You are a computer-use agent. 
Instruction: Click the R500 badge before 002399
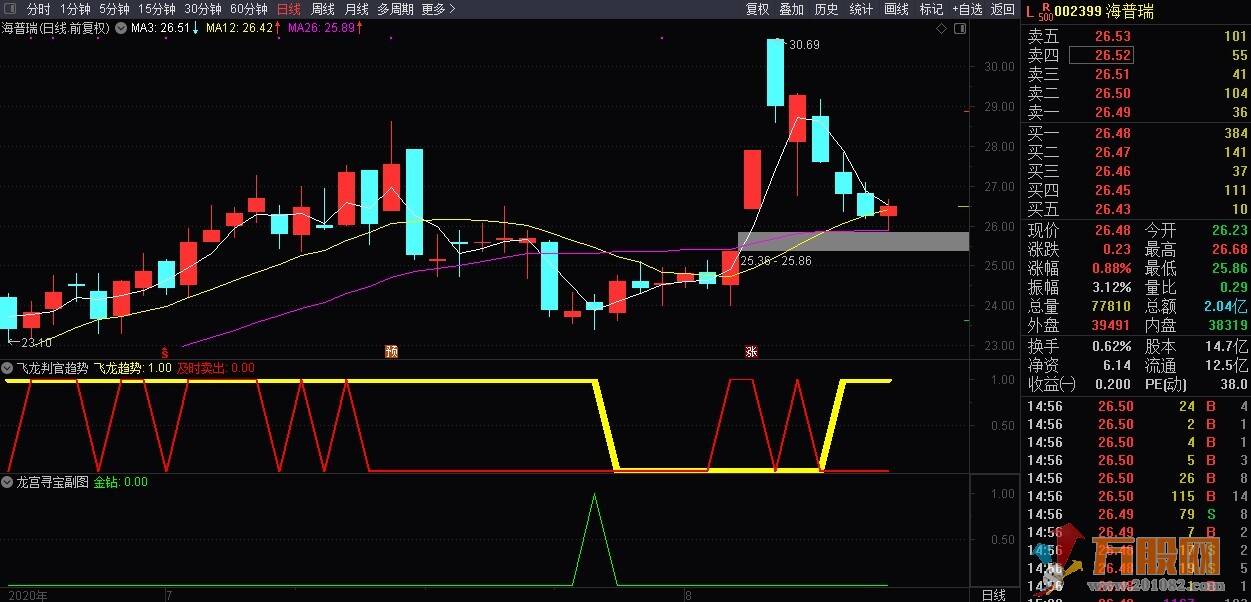(x=1045, y=11)
